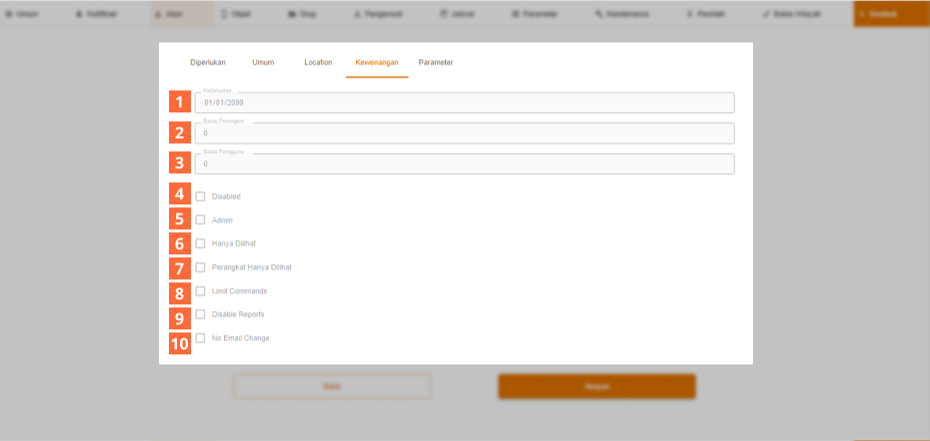Screen dimensions: 930x441
Task: Click the Kadaluarsa date field
Action: 464,103
